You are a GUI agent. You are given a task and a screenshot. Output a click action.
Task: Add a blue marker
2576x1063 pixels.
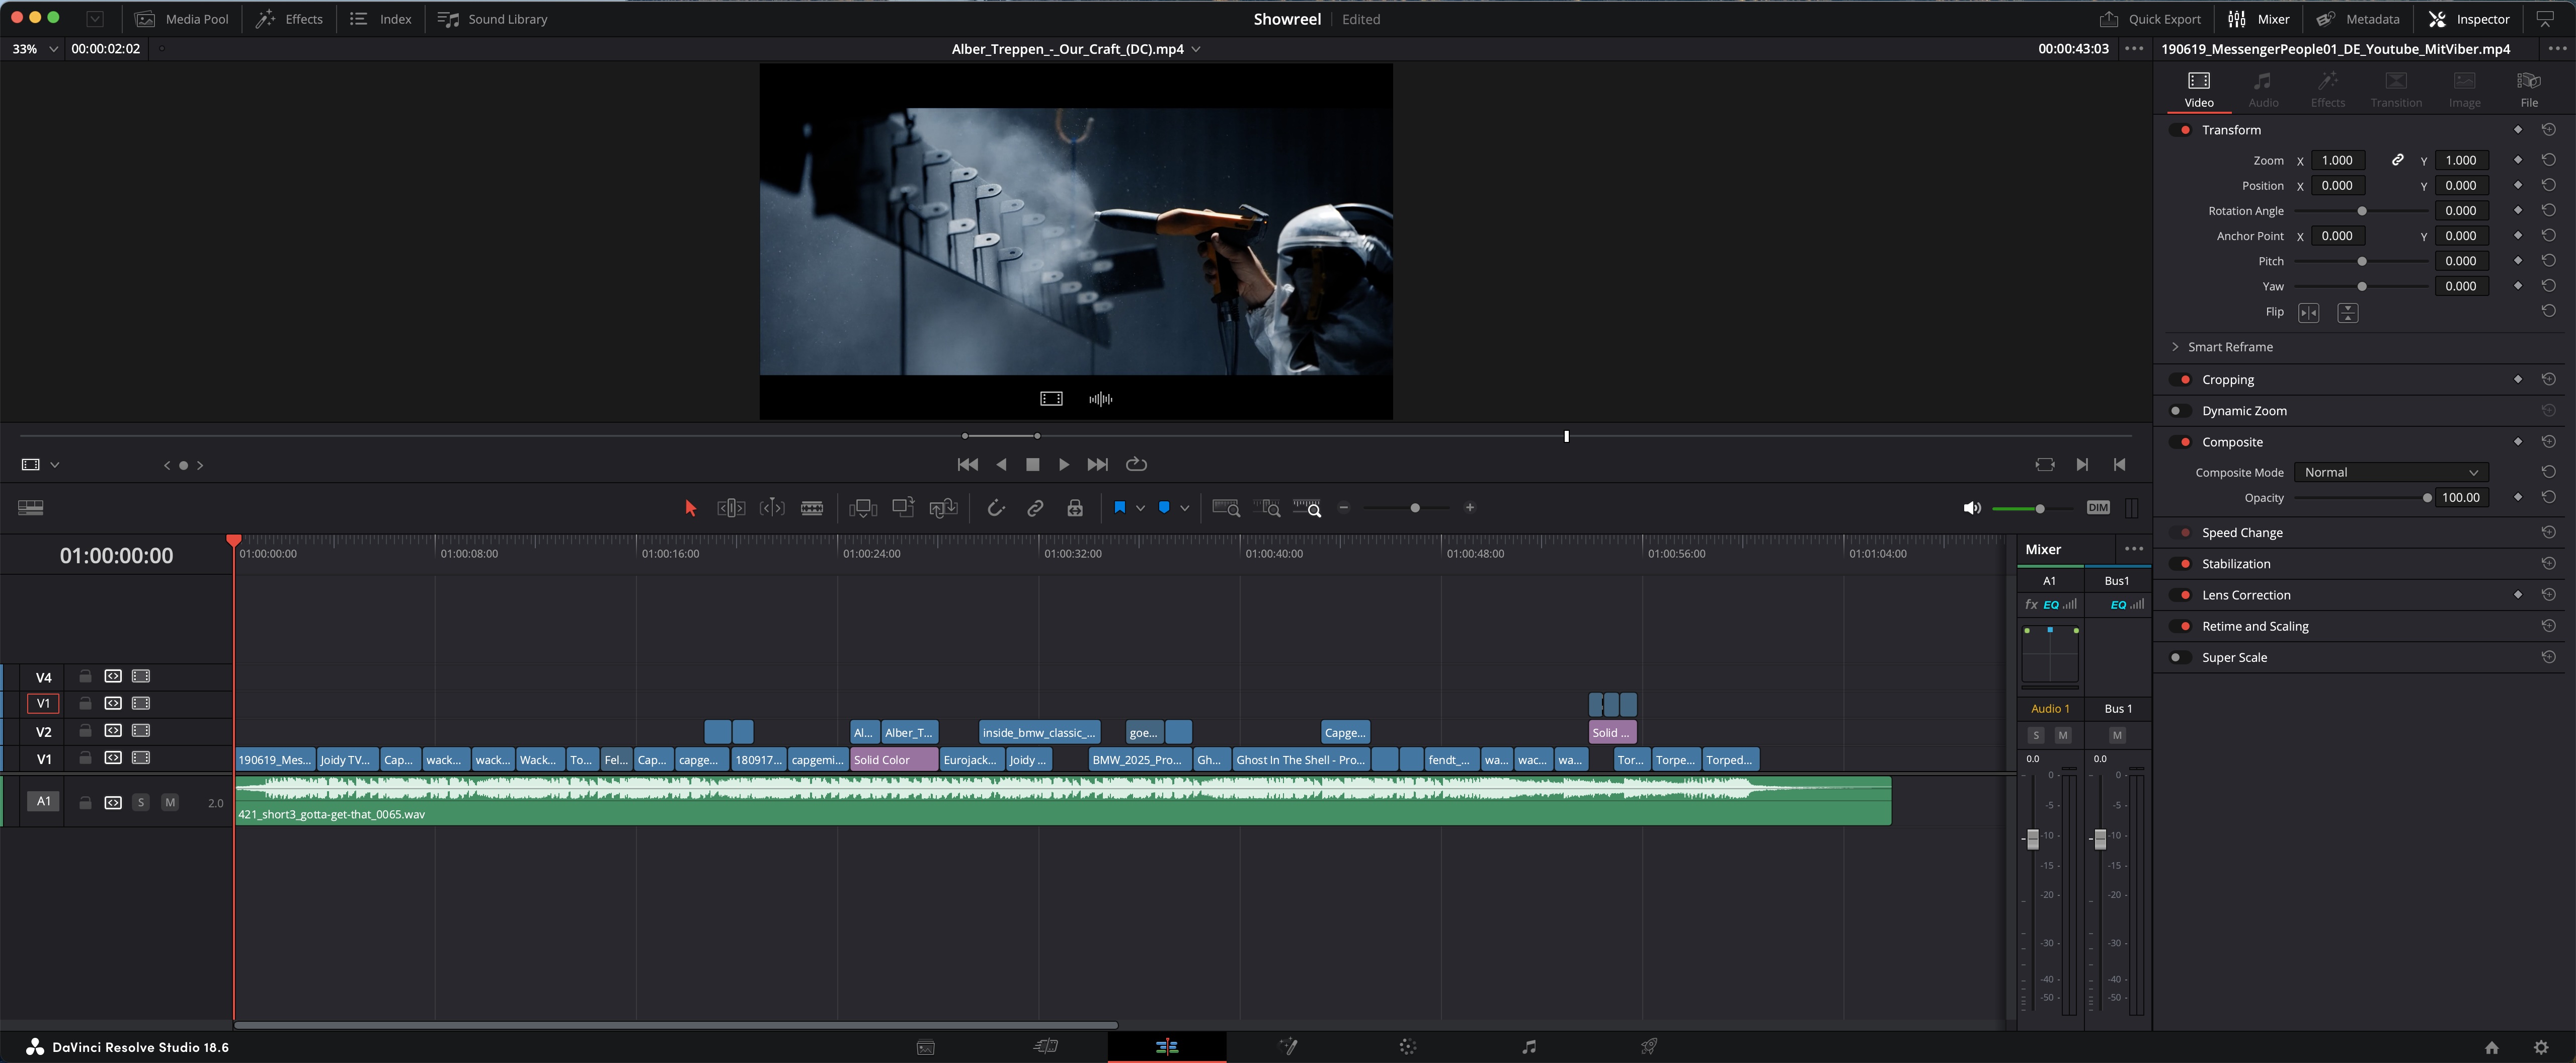click(1164, 508)
